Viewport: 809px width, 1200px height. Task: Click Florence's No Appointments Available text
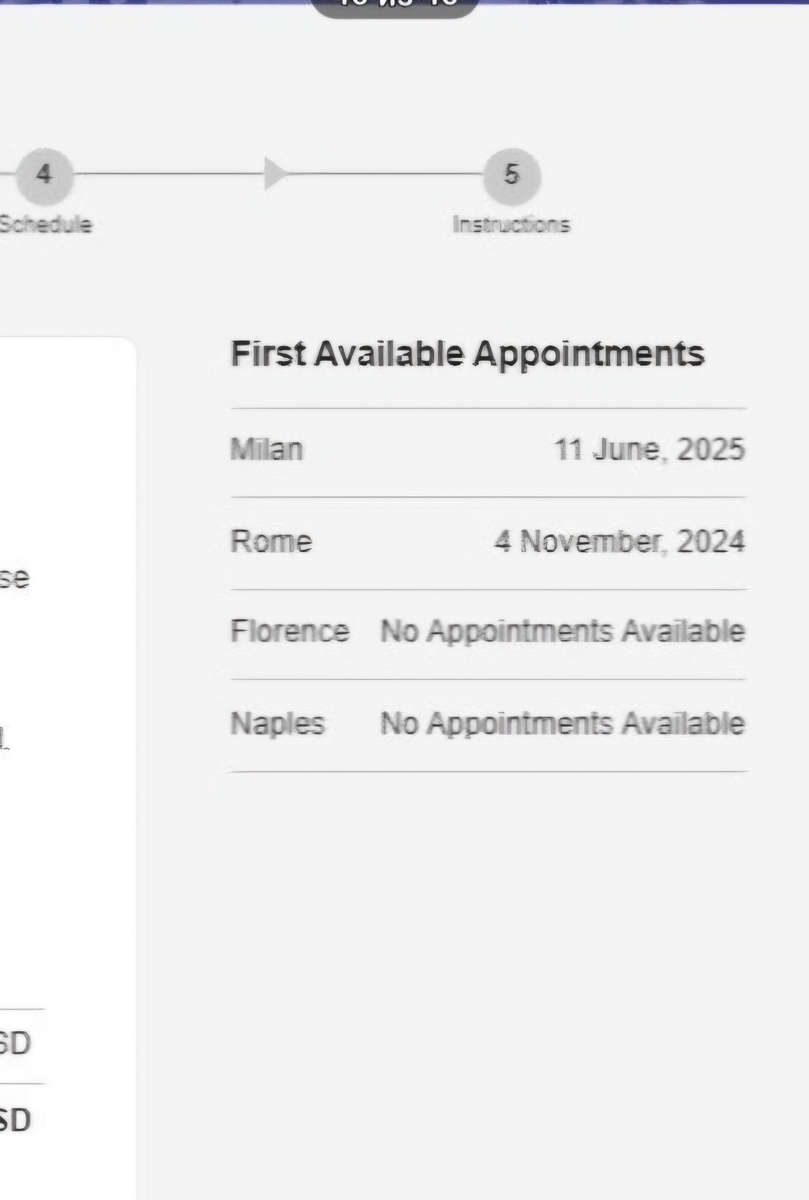pos(563,632)
